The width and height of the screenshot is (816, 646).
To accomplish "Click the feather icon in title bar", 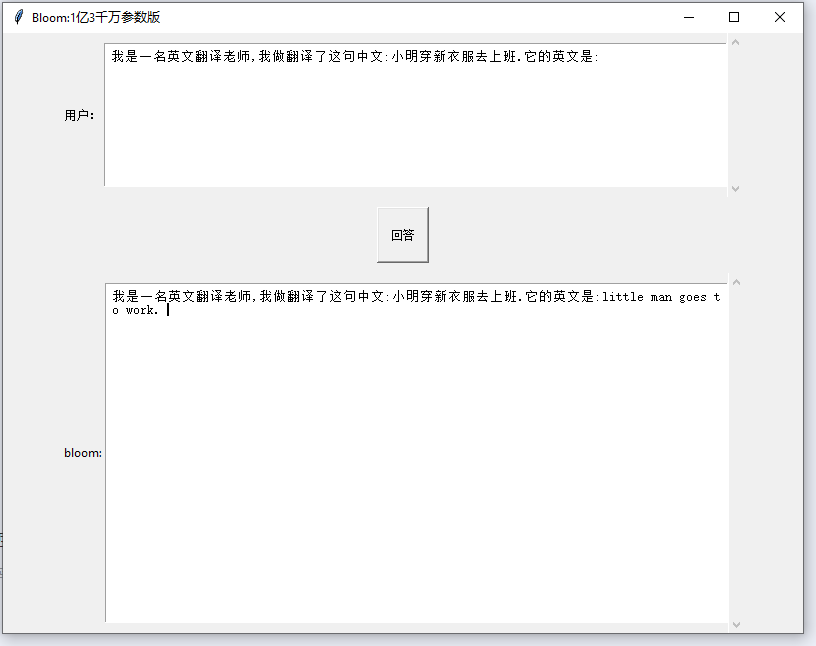I will [x=19, y=17].
